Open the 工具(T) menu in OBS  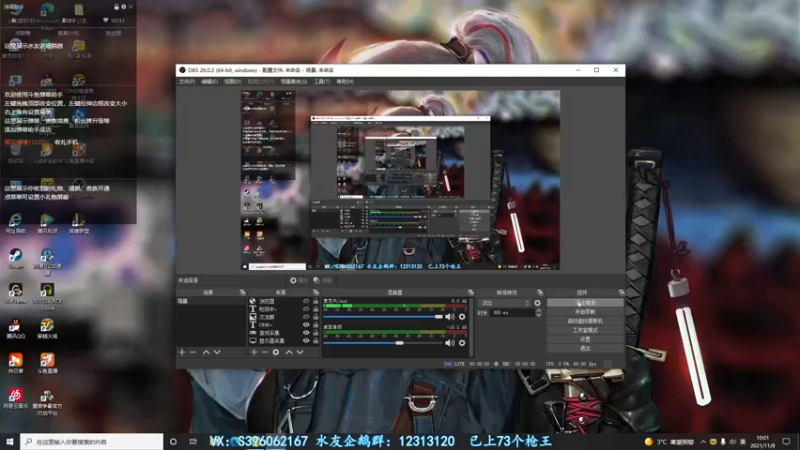(x=321, y=82)
